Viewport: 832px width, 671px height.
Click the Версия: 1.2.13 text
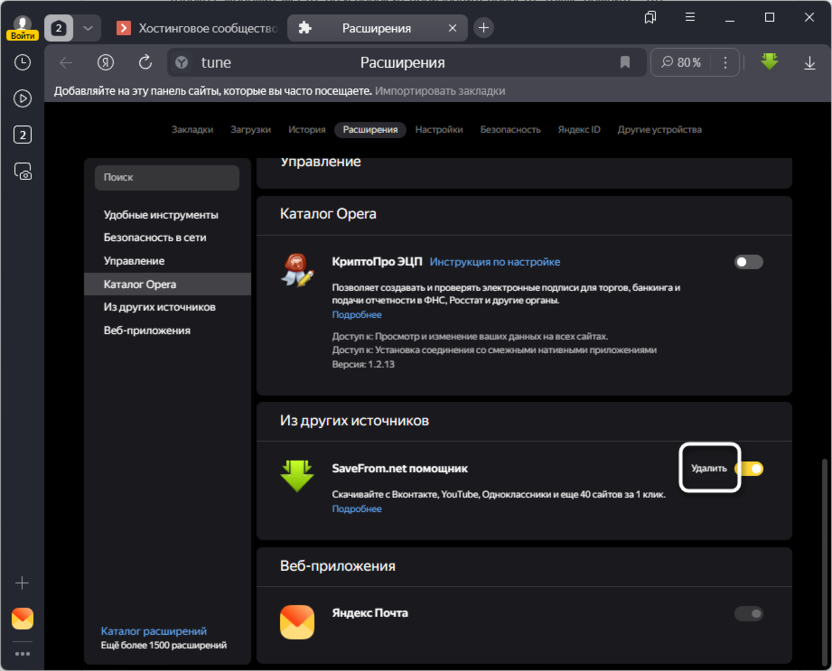tap(363, 364)
